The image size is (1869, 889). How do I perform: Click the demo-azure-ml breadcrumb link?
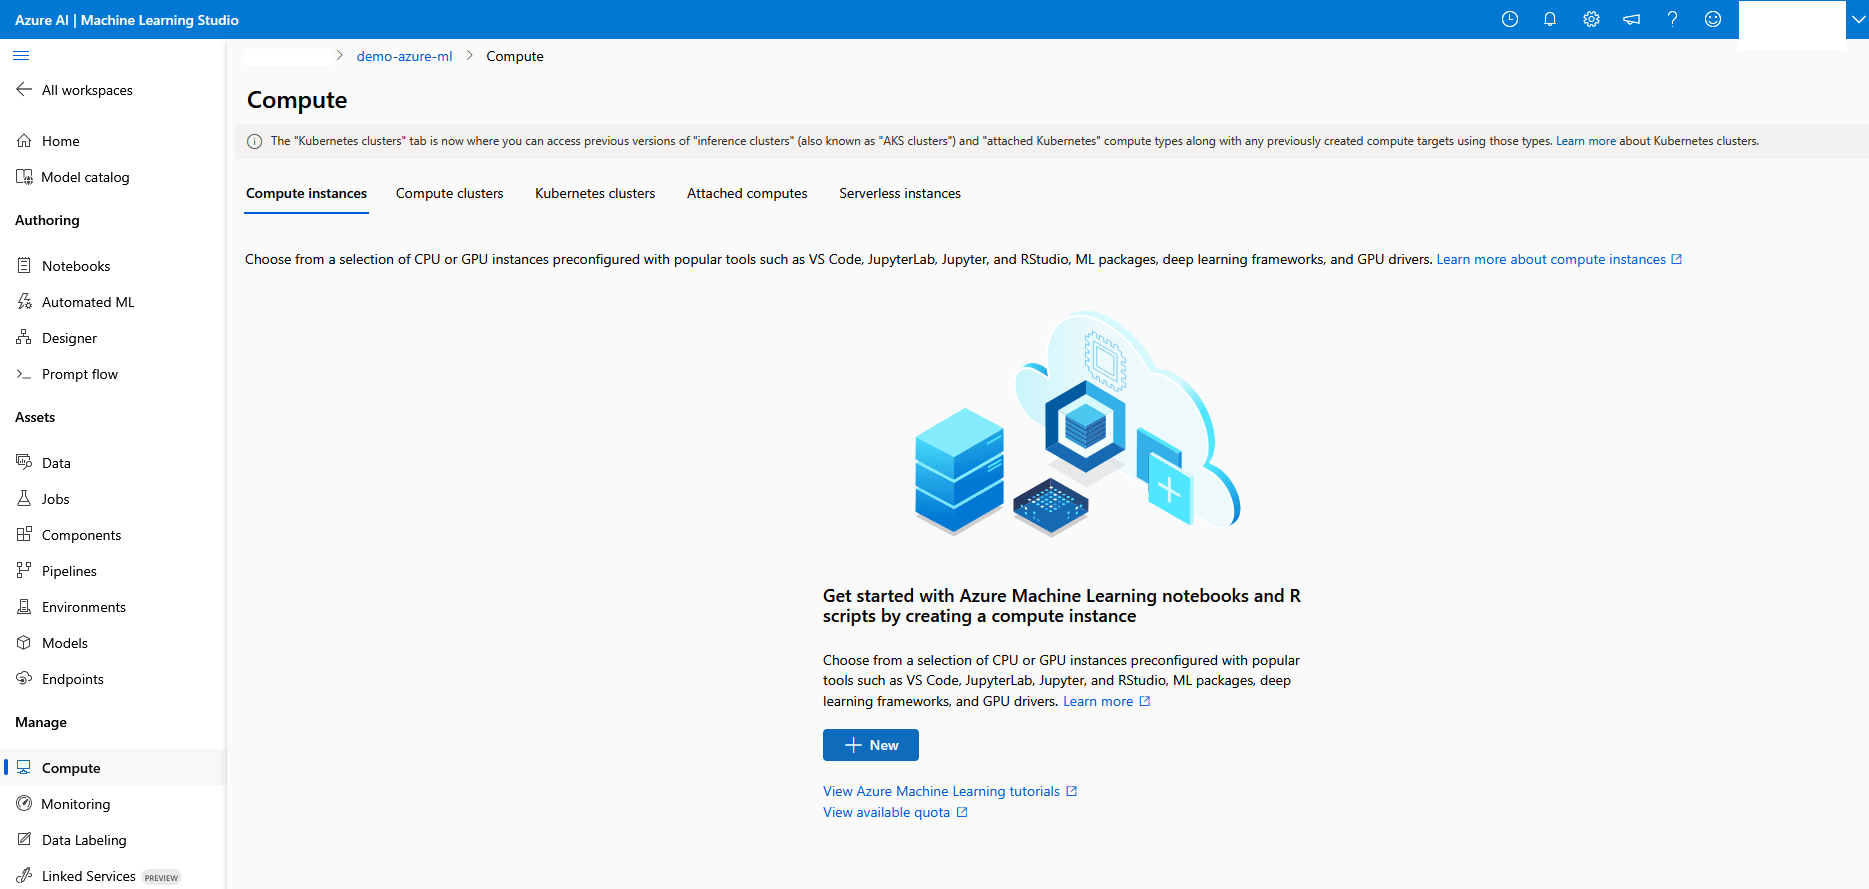pos(404,56)
